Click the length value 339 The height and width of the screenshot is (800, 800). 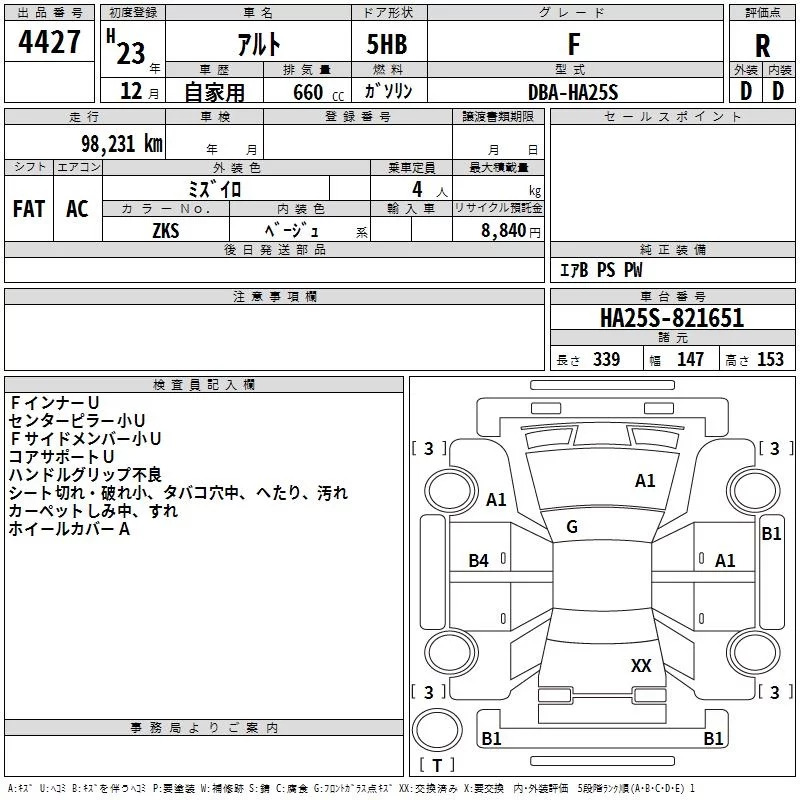coord(606,359)
